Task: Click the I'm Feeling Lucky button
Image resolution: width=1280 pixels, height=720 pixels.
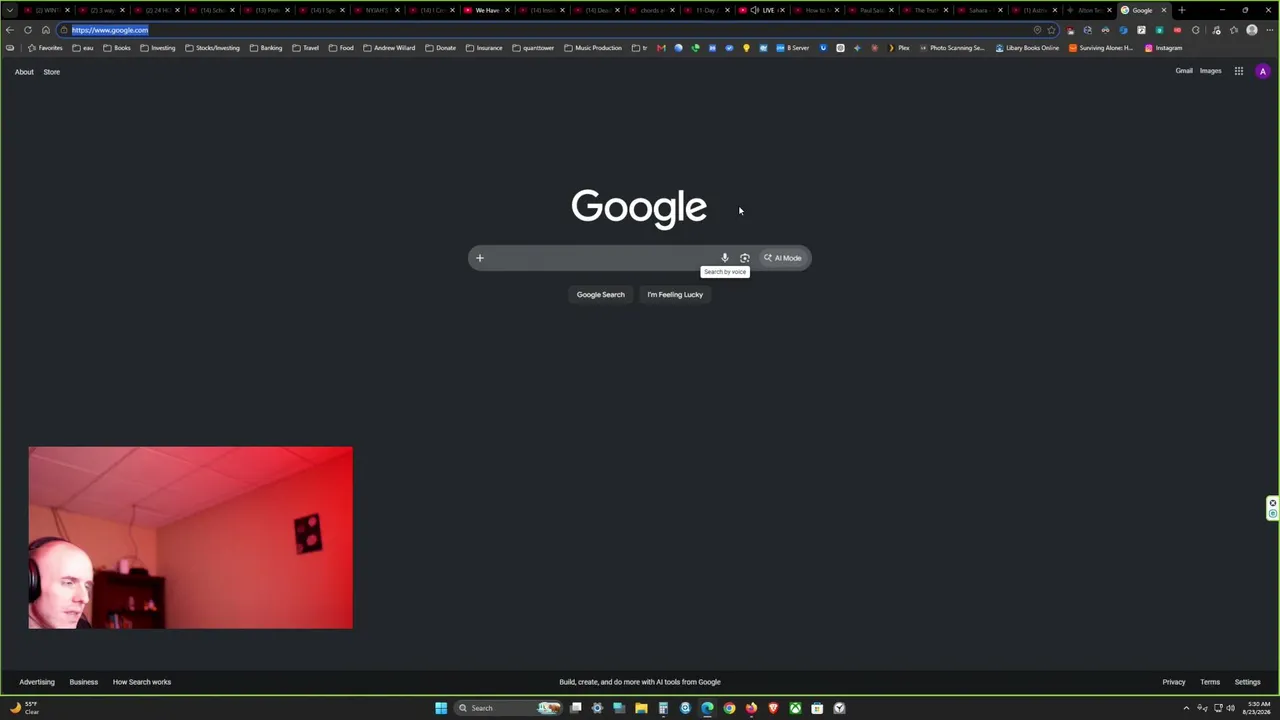Action: (675, 295)
